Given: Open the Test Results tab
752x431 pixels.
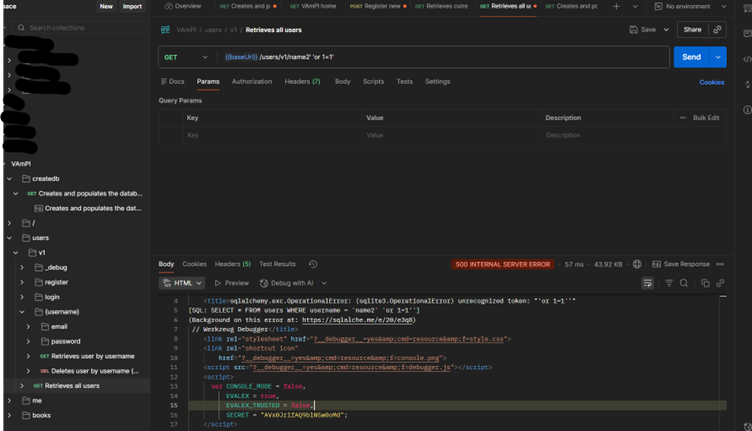Looking at the screenshot, I should [x=277, y=264].
